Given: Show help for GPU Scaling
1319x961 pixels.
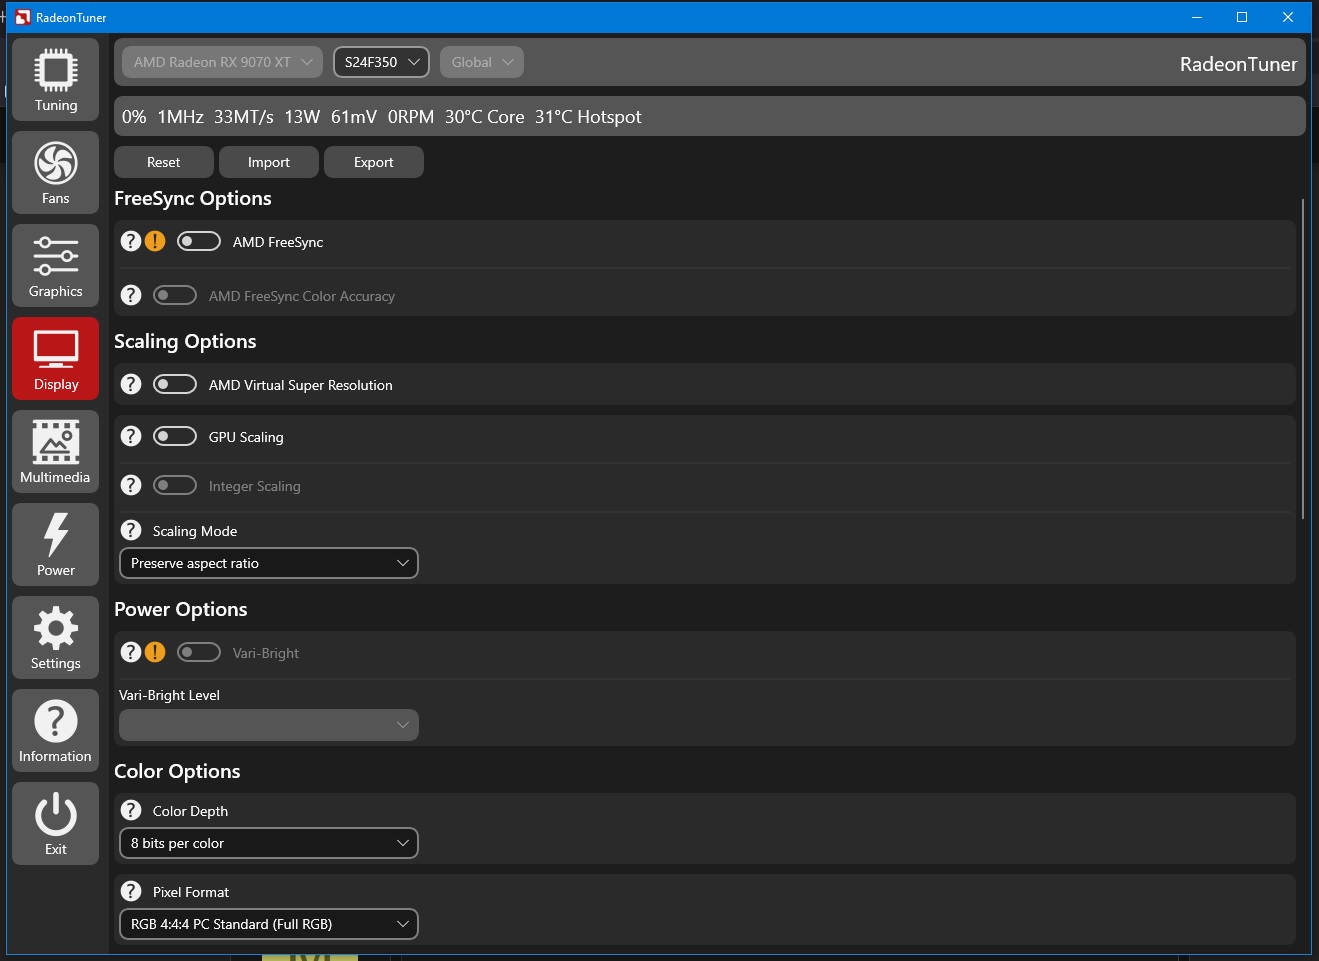Looking at the screenshot, I should (x=131, y=436).
